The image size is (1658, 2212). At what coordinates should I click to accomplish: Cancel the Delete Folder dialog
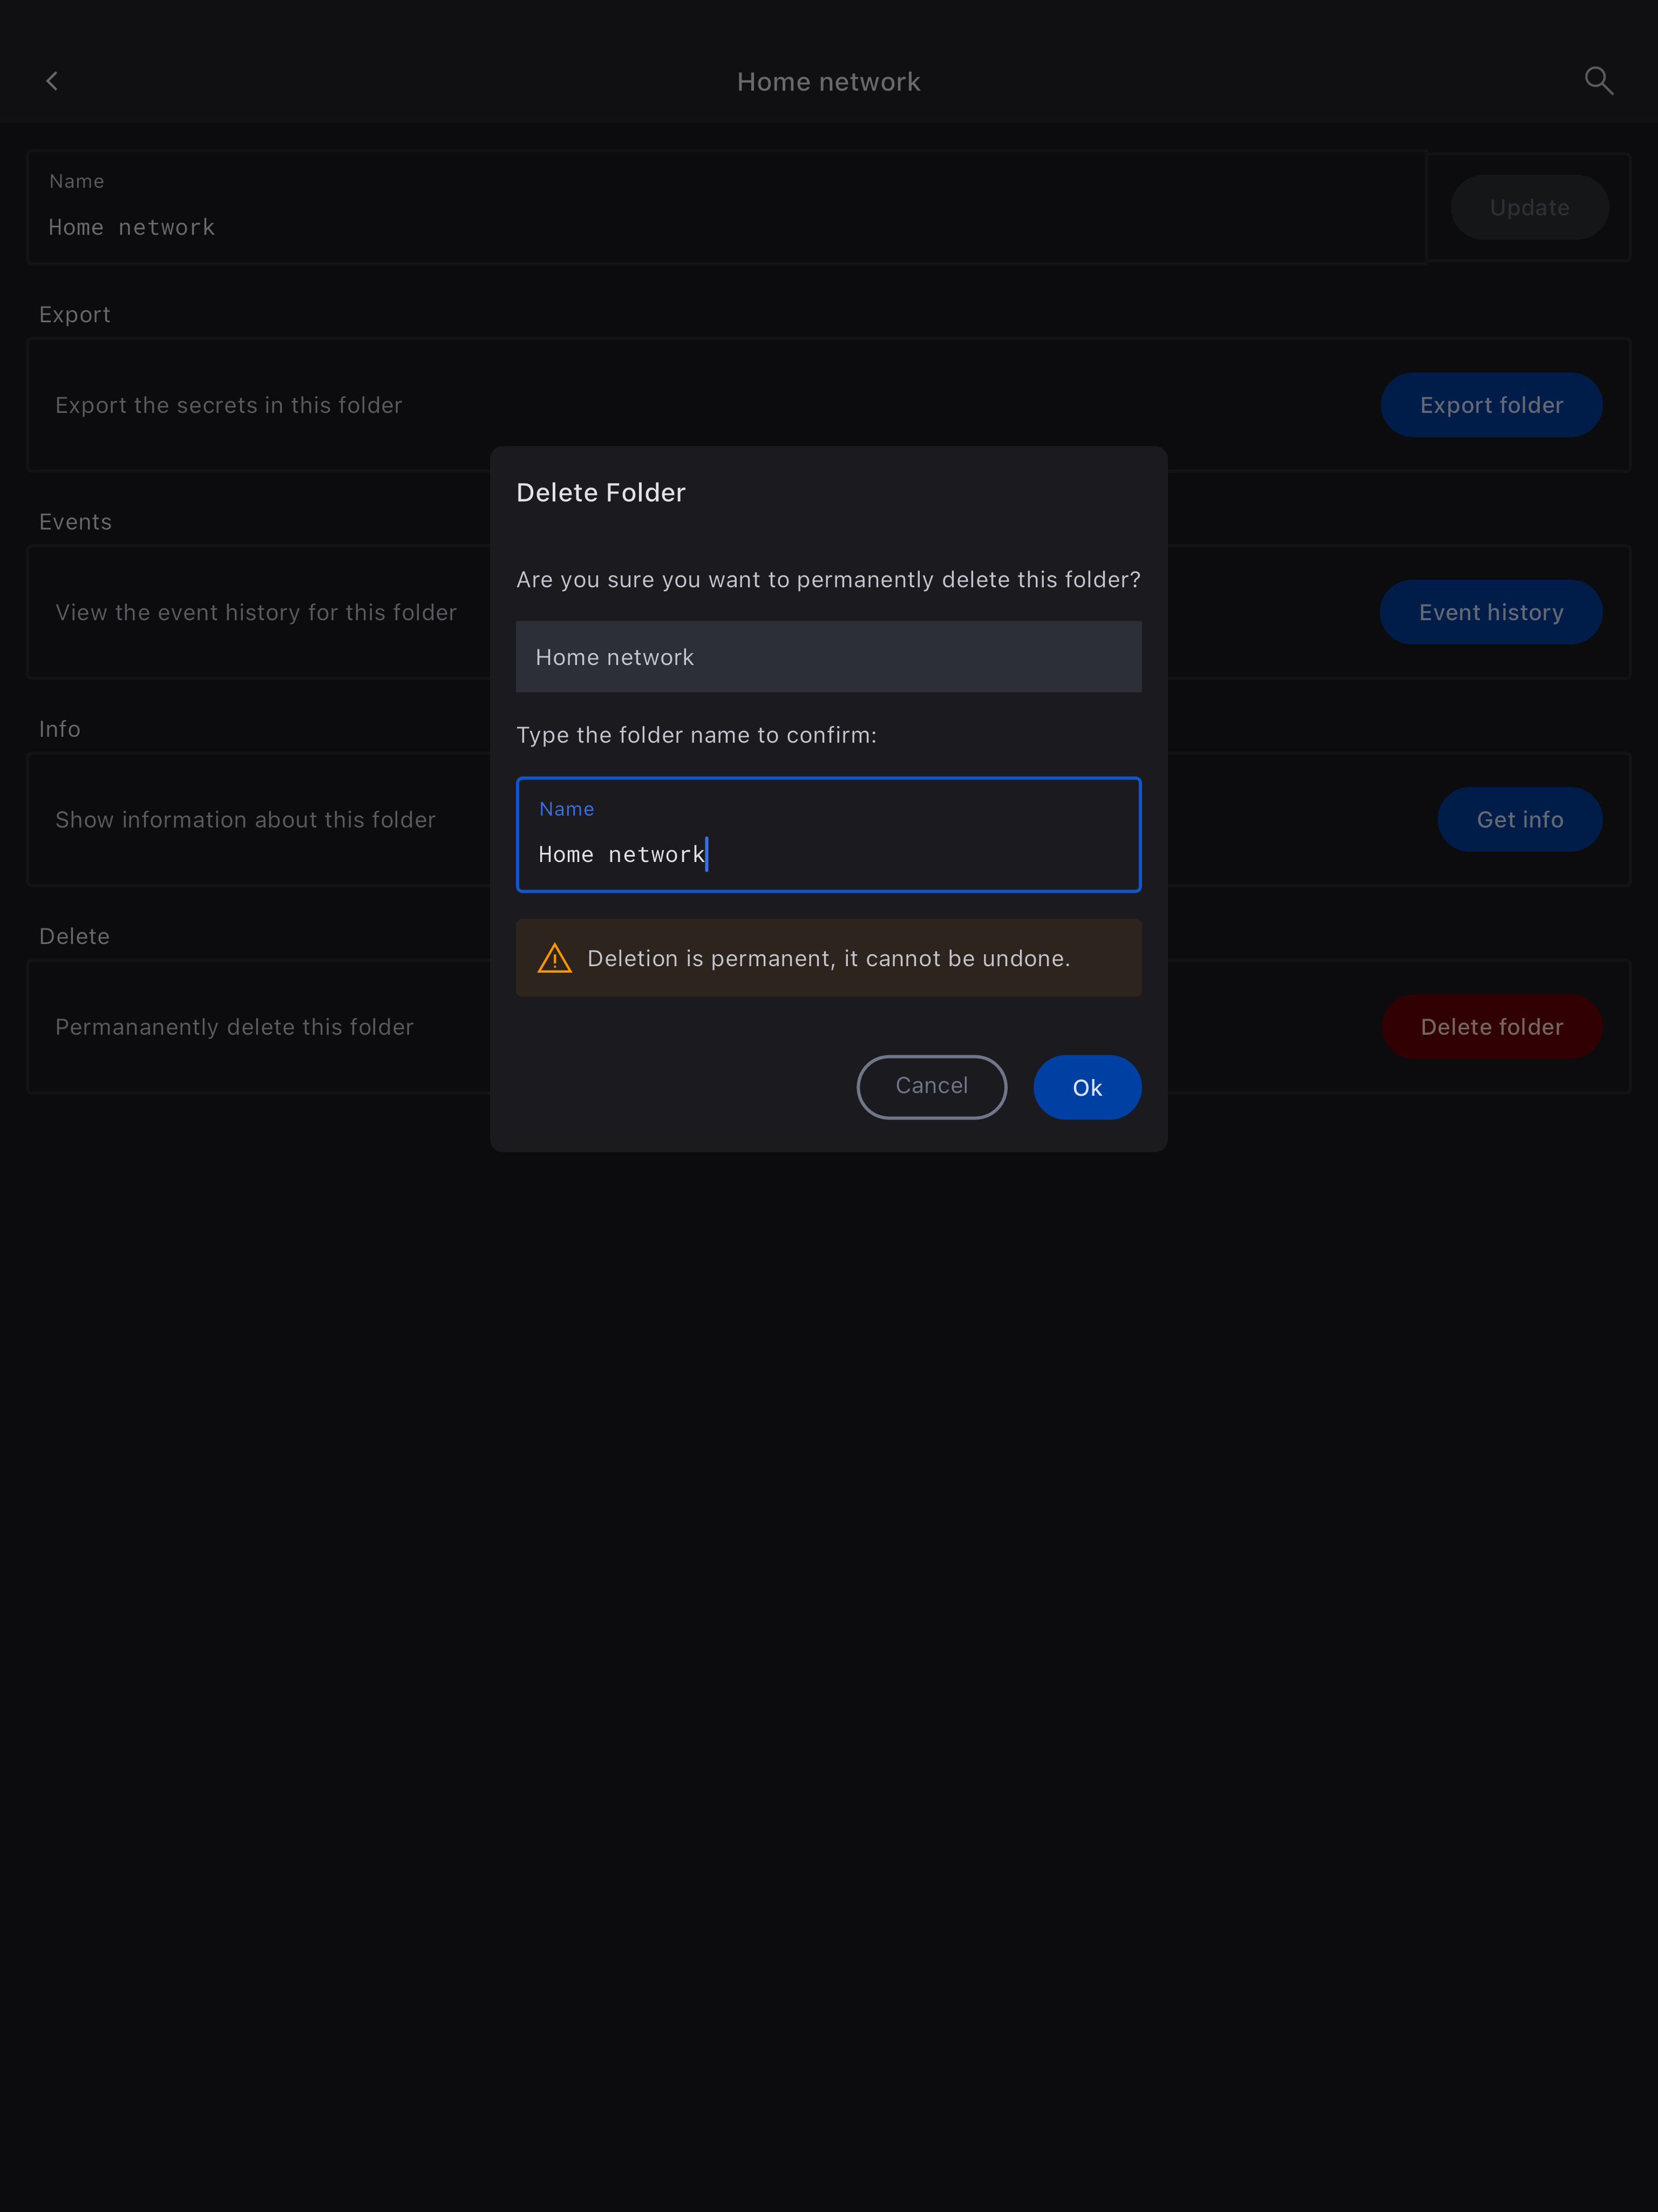pyautogui.click(x=931, y=1087)
